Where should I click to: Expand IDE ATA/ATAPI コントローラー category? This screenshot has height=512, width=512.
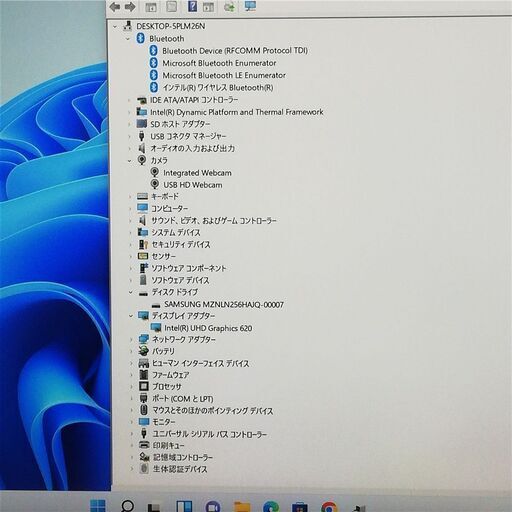tap(130, 100)
